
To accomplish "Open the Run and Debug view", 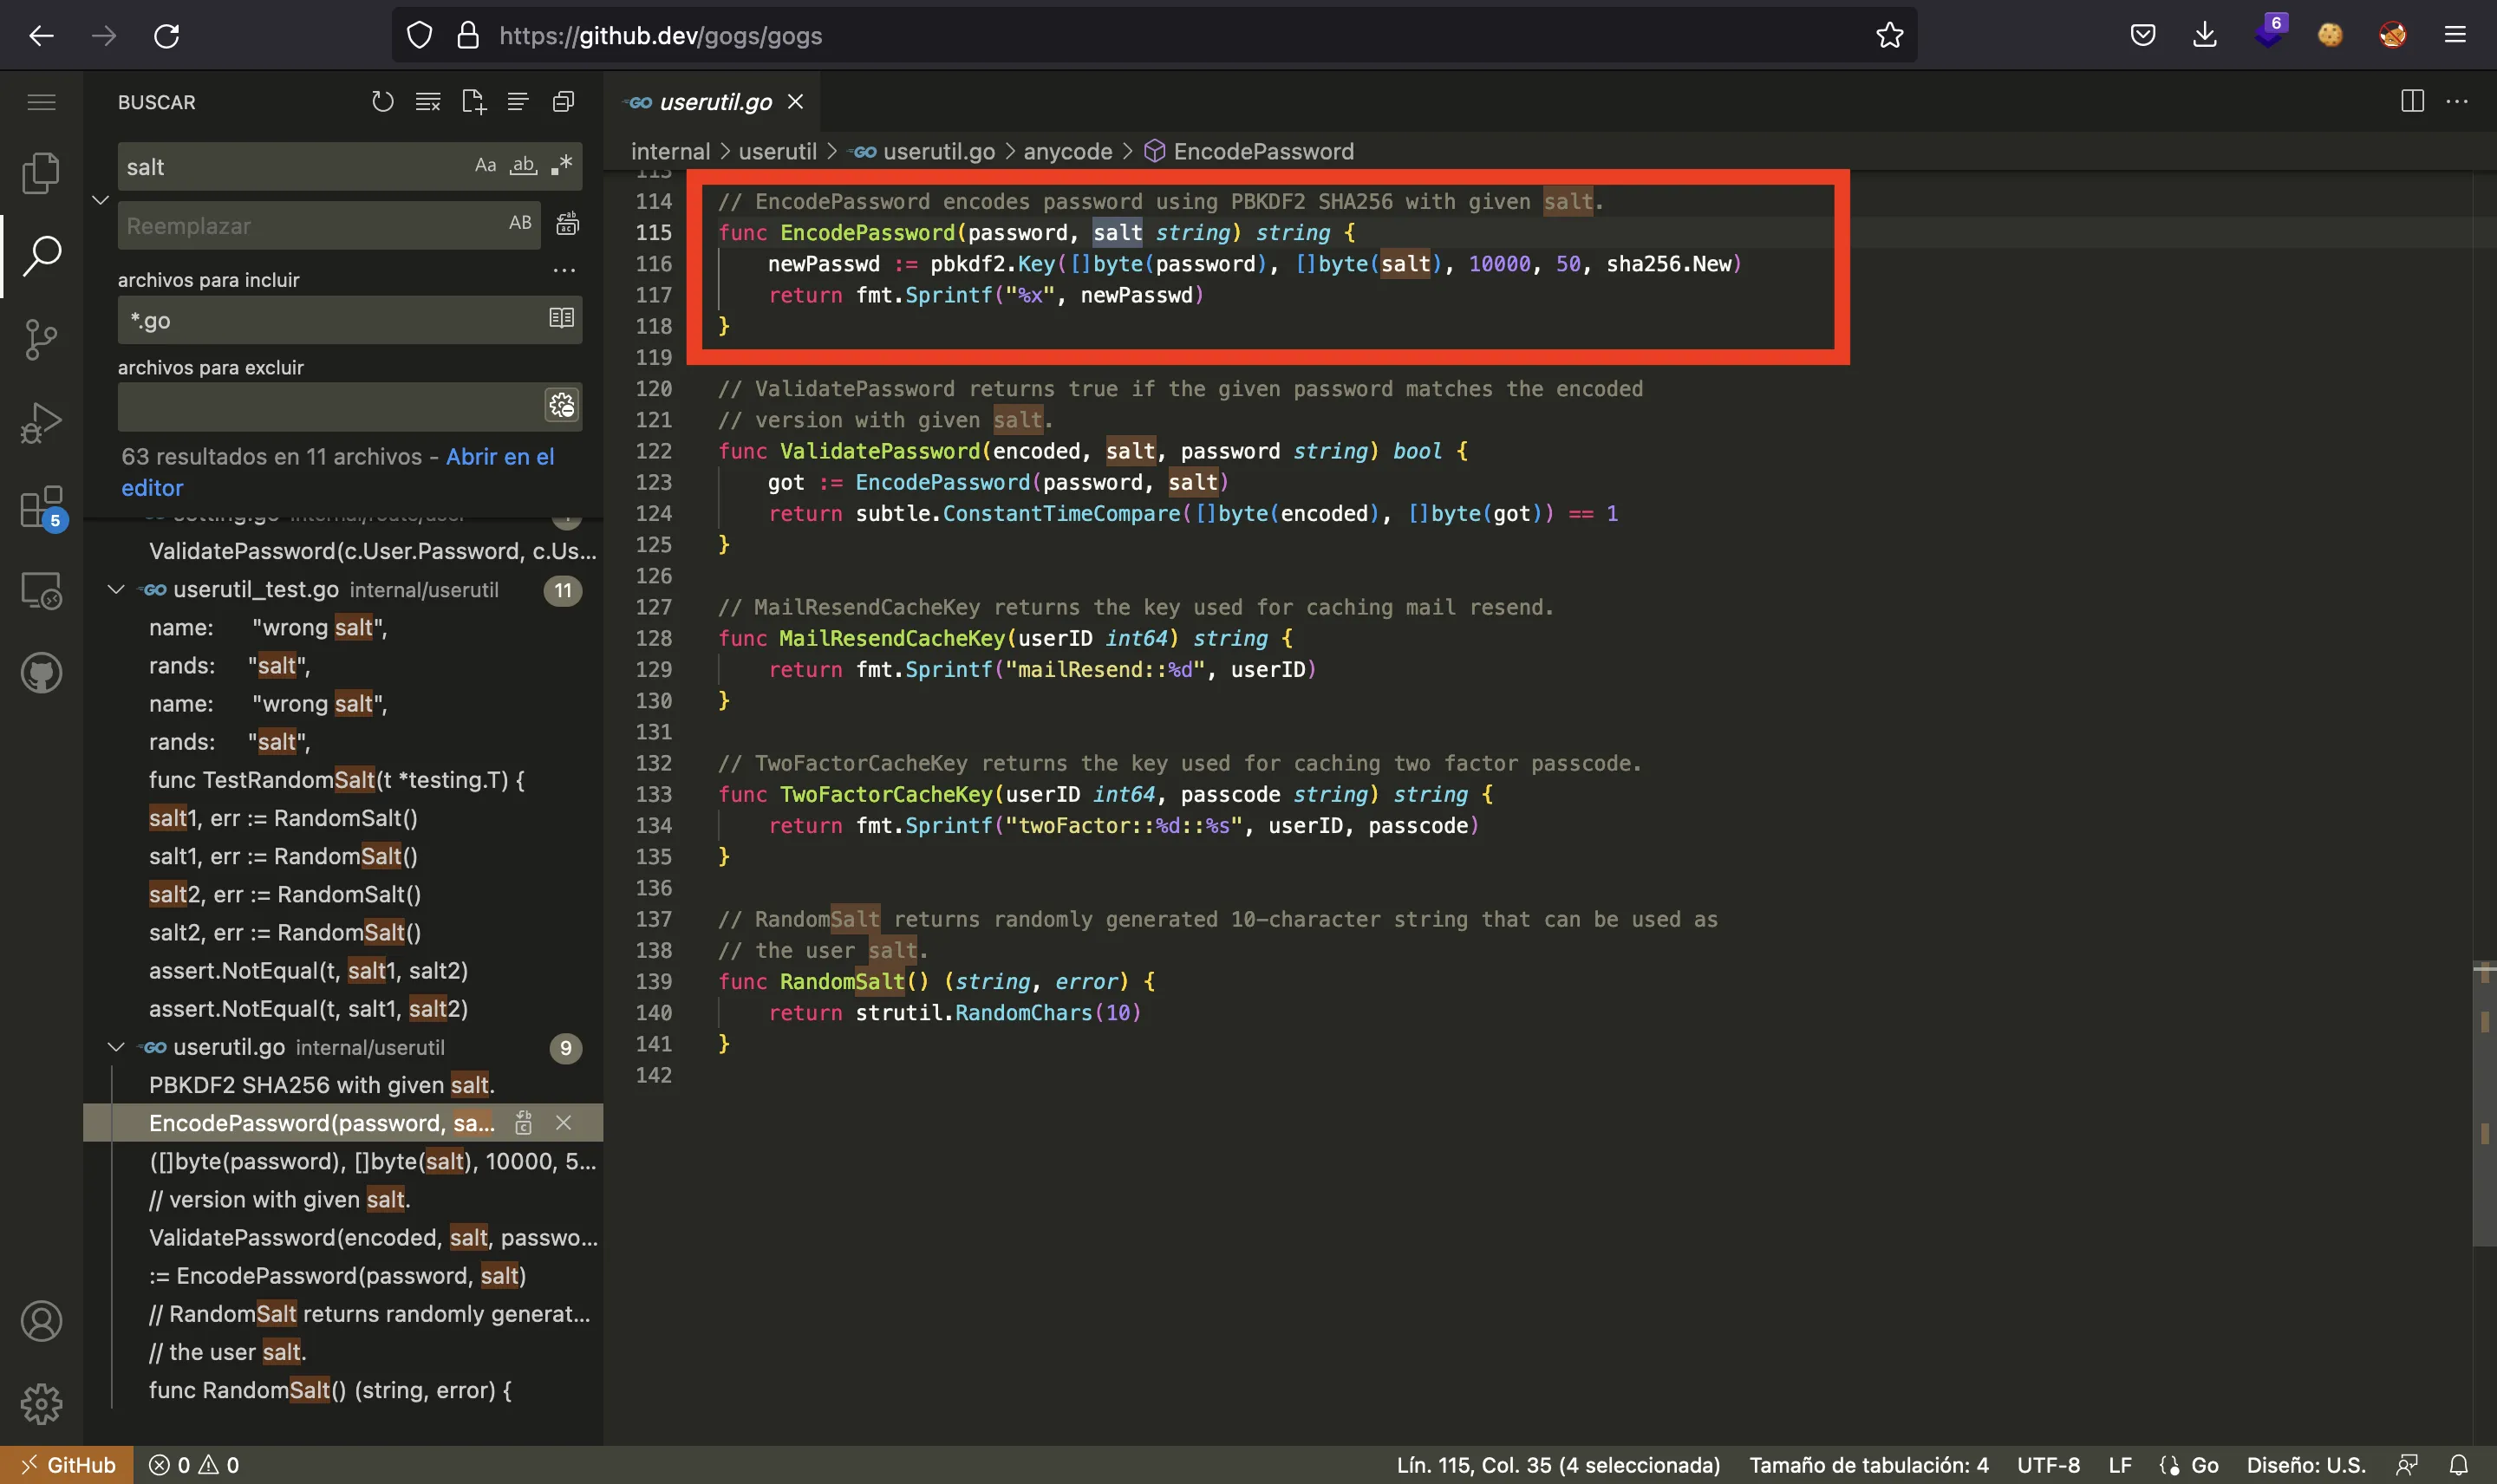I will 41,423.
